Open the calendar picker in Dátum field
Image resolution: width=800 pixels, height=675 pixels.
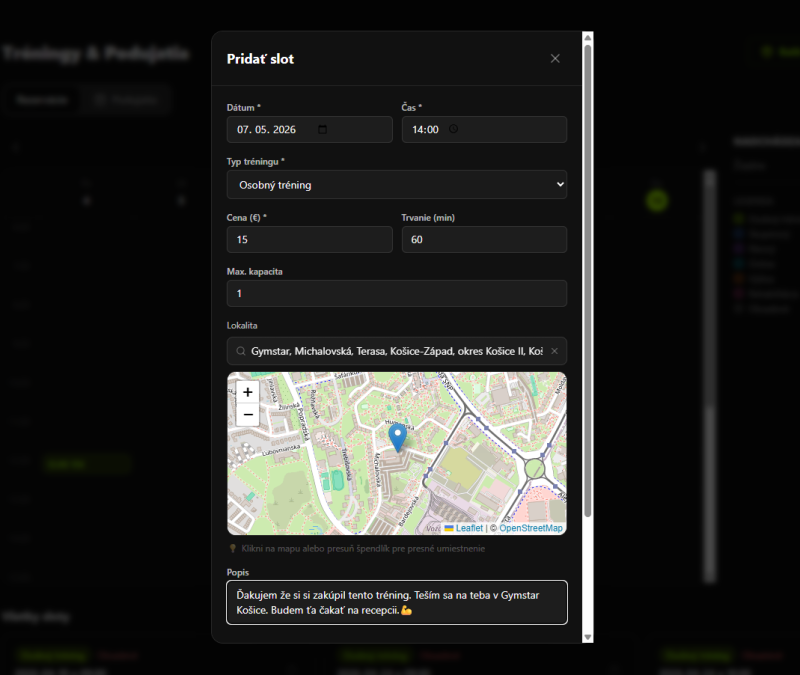[x=322, y=130]
